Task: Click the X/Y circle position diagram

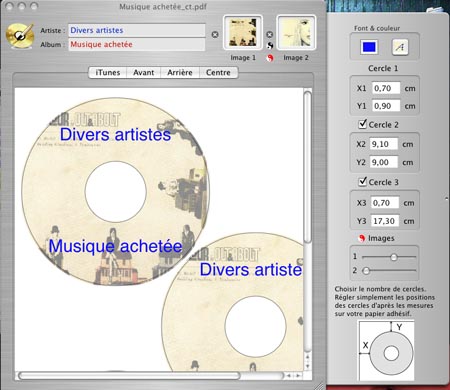Action: click(x=386, y=350)
